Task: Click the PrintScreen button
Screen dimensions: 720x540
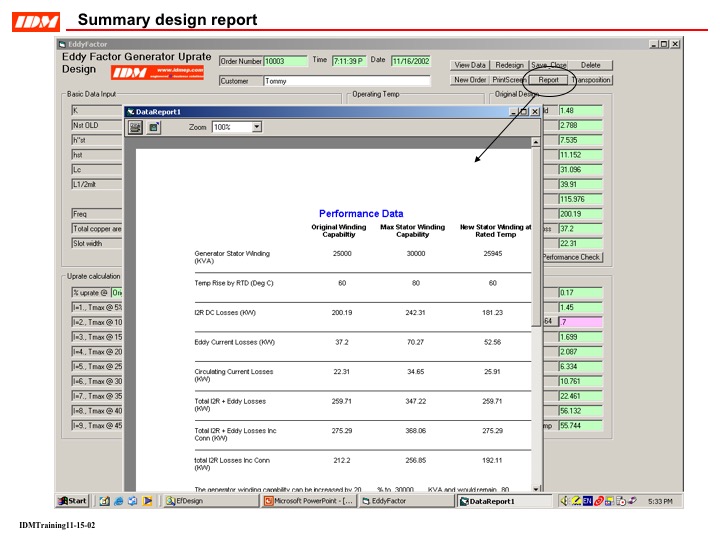Action: point(510,80)
